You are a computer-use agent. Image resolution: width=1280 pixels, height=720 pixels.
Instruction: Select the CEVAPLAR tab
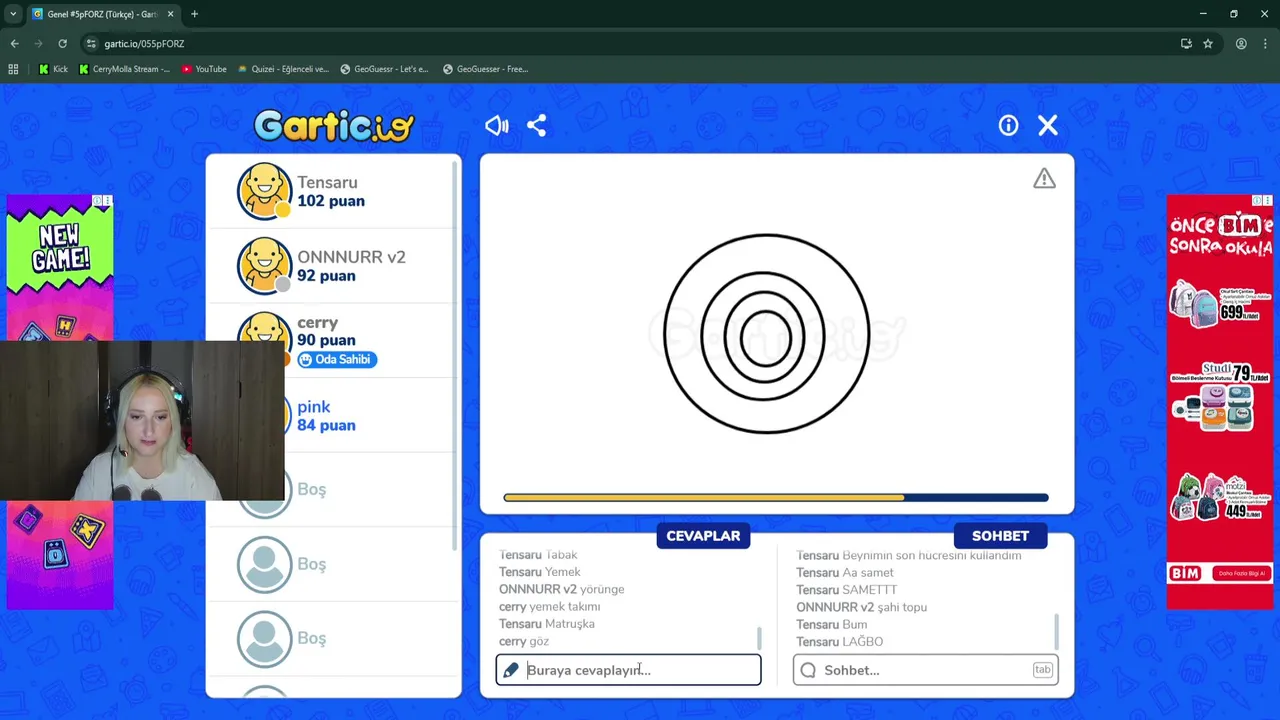coord(703,536)
